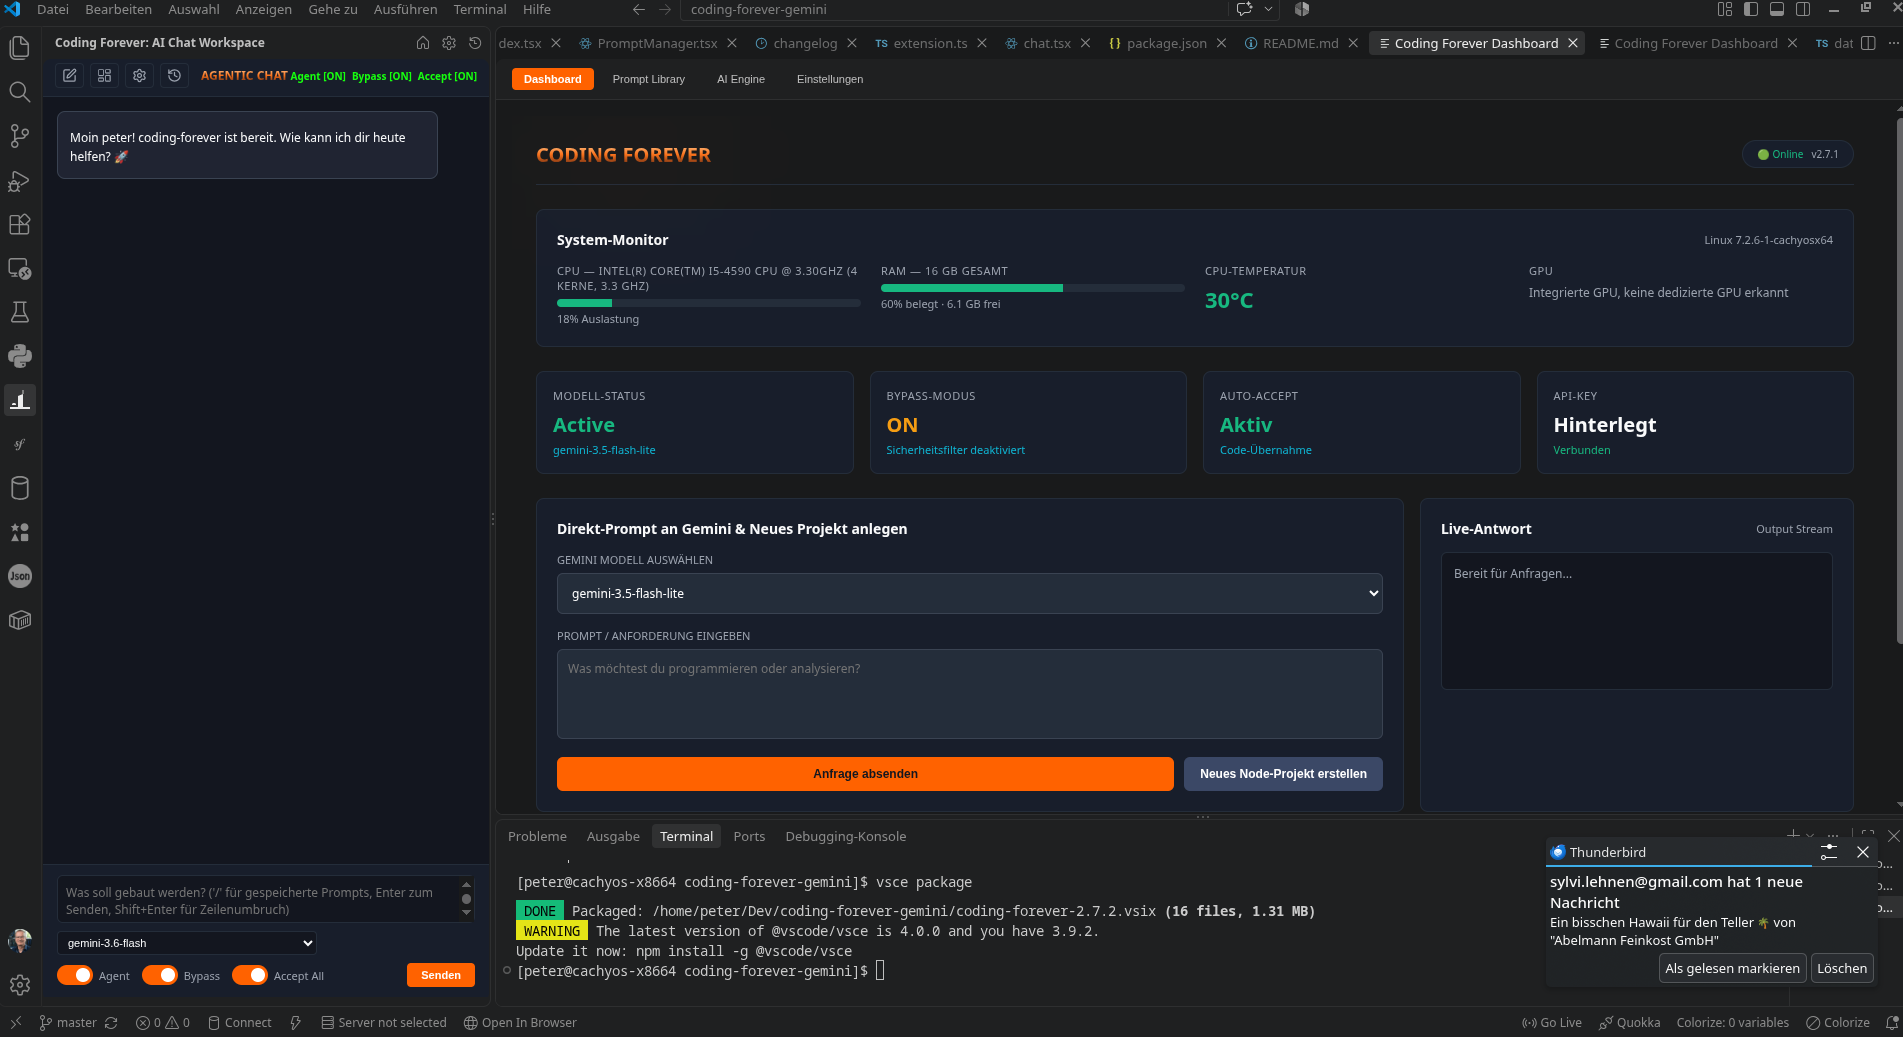Click the Anfrage absenden button
Image resolution: width=1903 pixels, height=1037 pixels.
865,774
